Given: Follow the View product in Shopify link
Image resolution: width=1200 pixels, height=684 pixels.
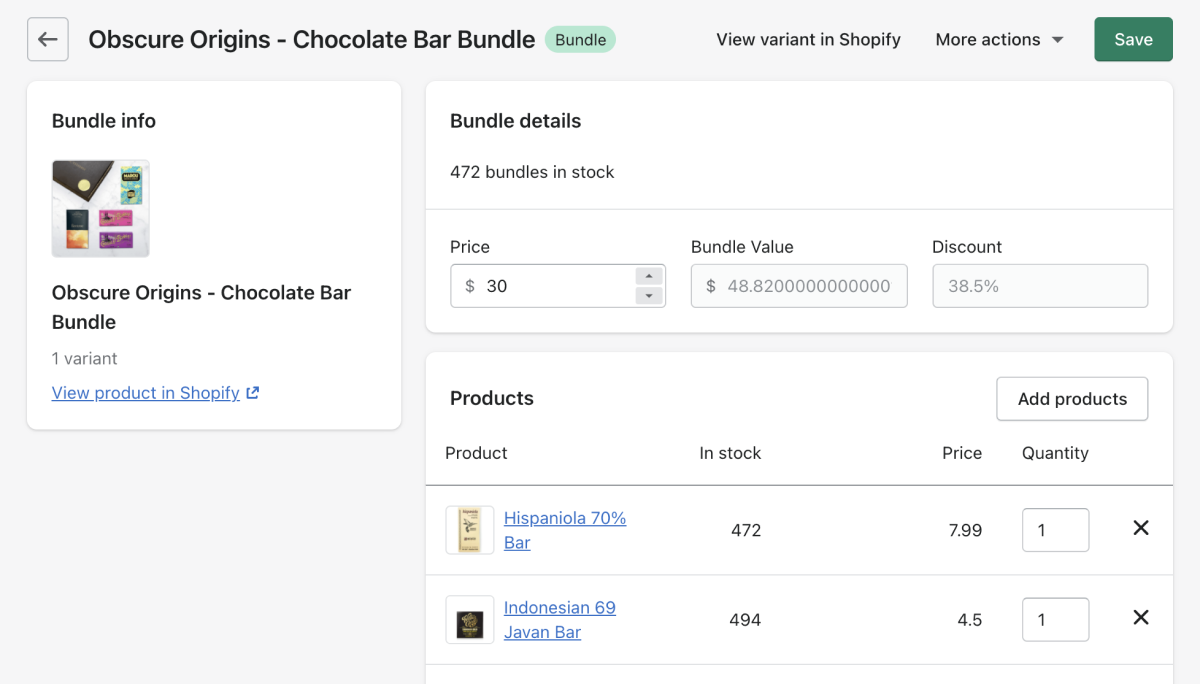Looking at the screenshot, I should (146, 393).
